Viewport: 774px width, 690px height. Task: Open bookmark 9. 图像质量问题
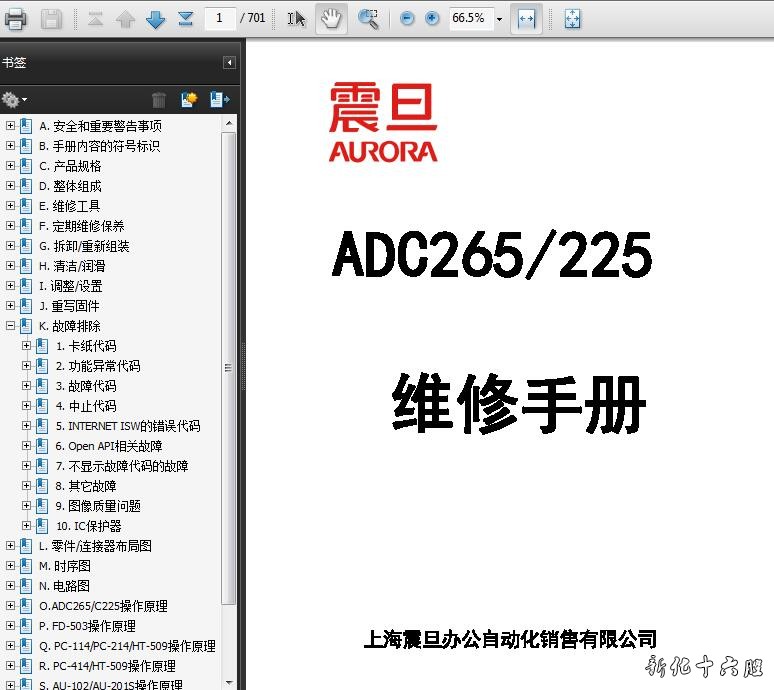(x=98, y=506)
